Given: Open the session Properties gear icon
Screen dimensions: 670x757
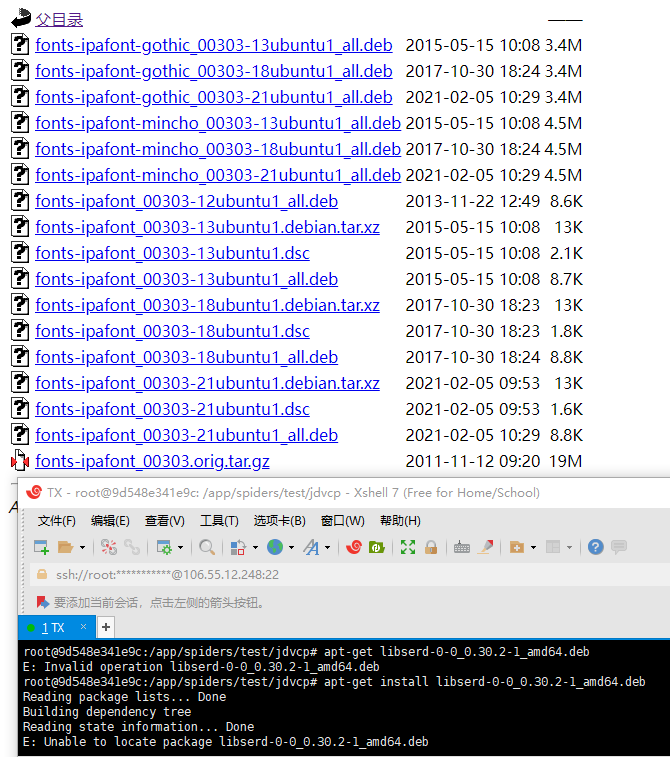Looking at the screenshot, I should [164, 547].
